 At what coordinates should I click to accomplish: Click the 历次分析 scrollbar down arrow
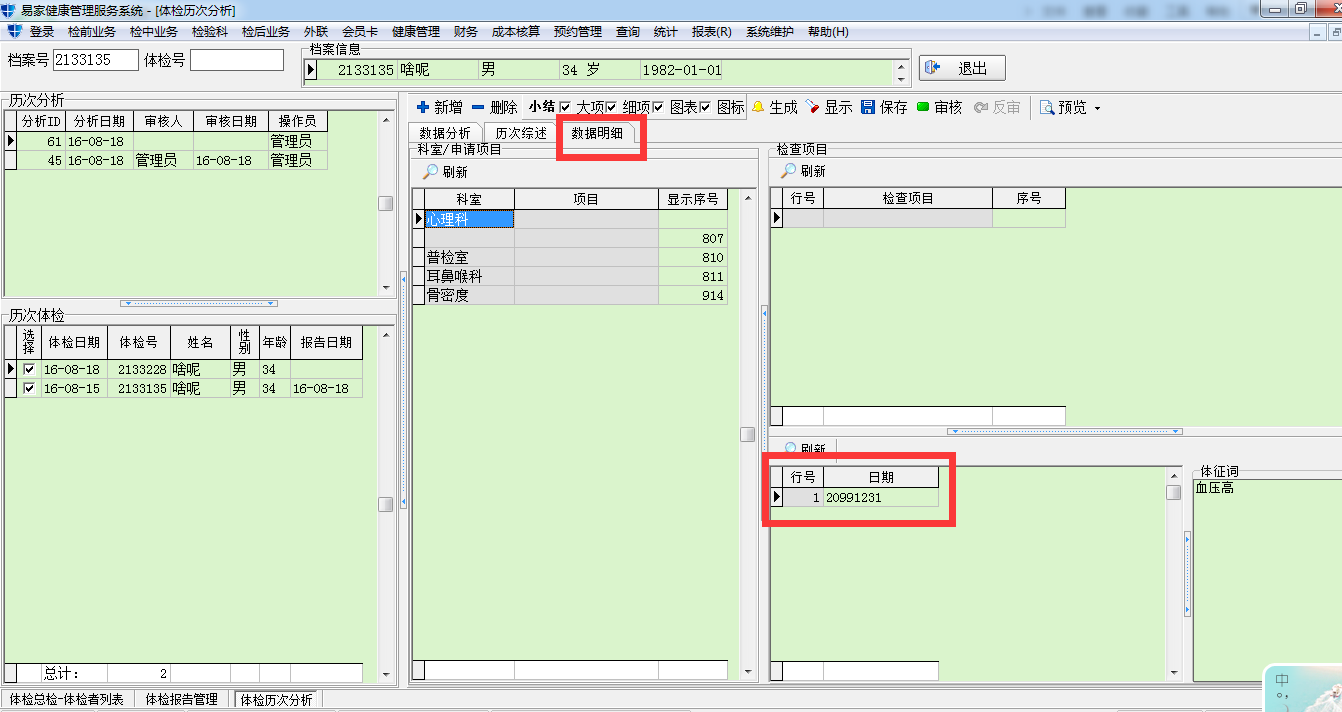(385, 288)
